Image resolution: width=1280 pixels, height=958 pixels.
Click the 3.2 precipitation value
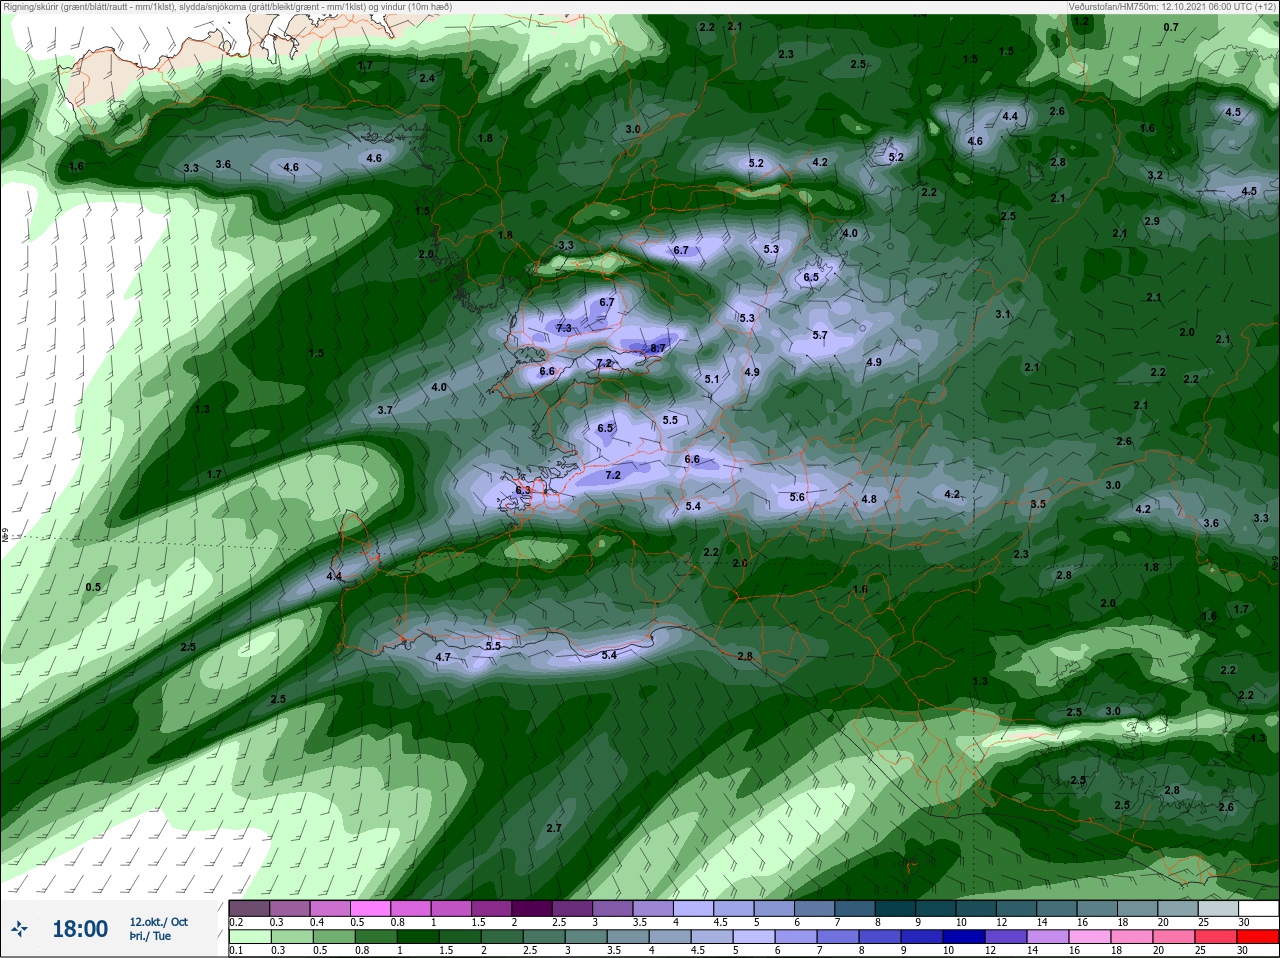pos(1155,175)
